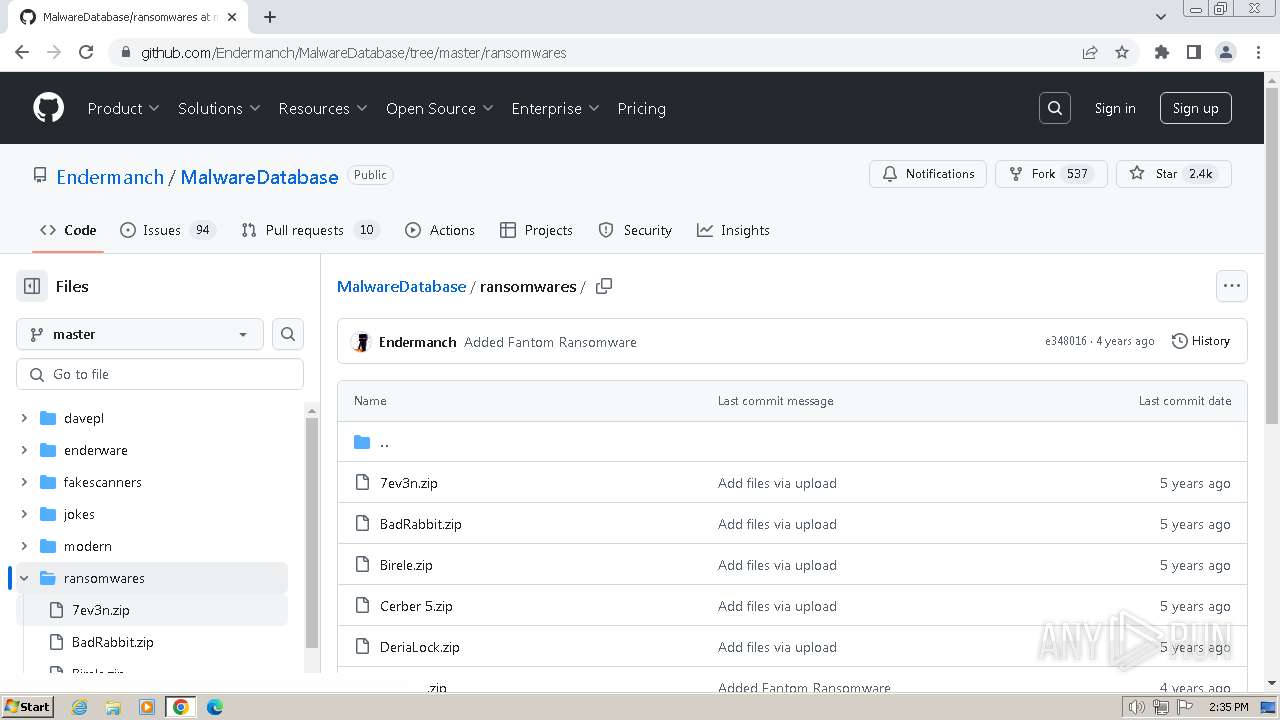
Task: Open a new browser tab
Action: (x=270, y=17)
